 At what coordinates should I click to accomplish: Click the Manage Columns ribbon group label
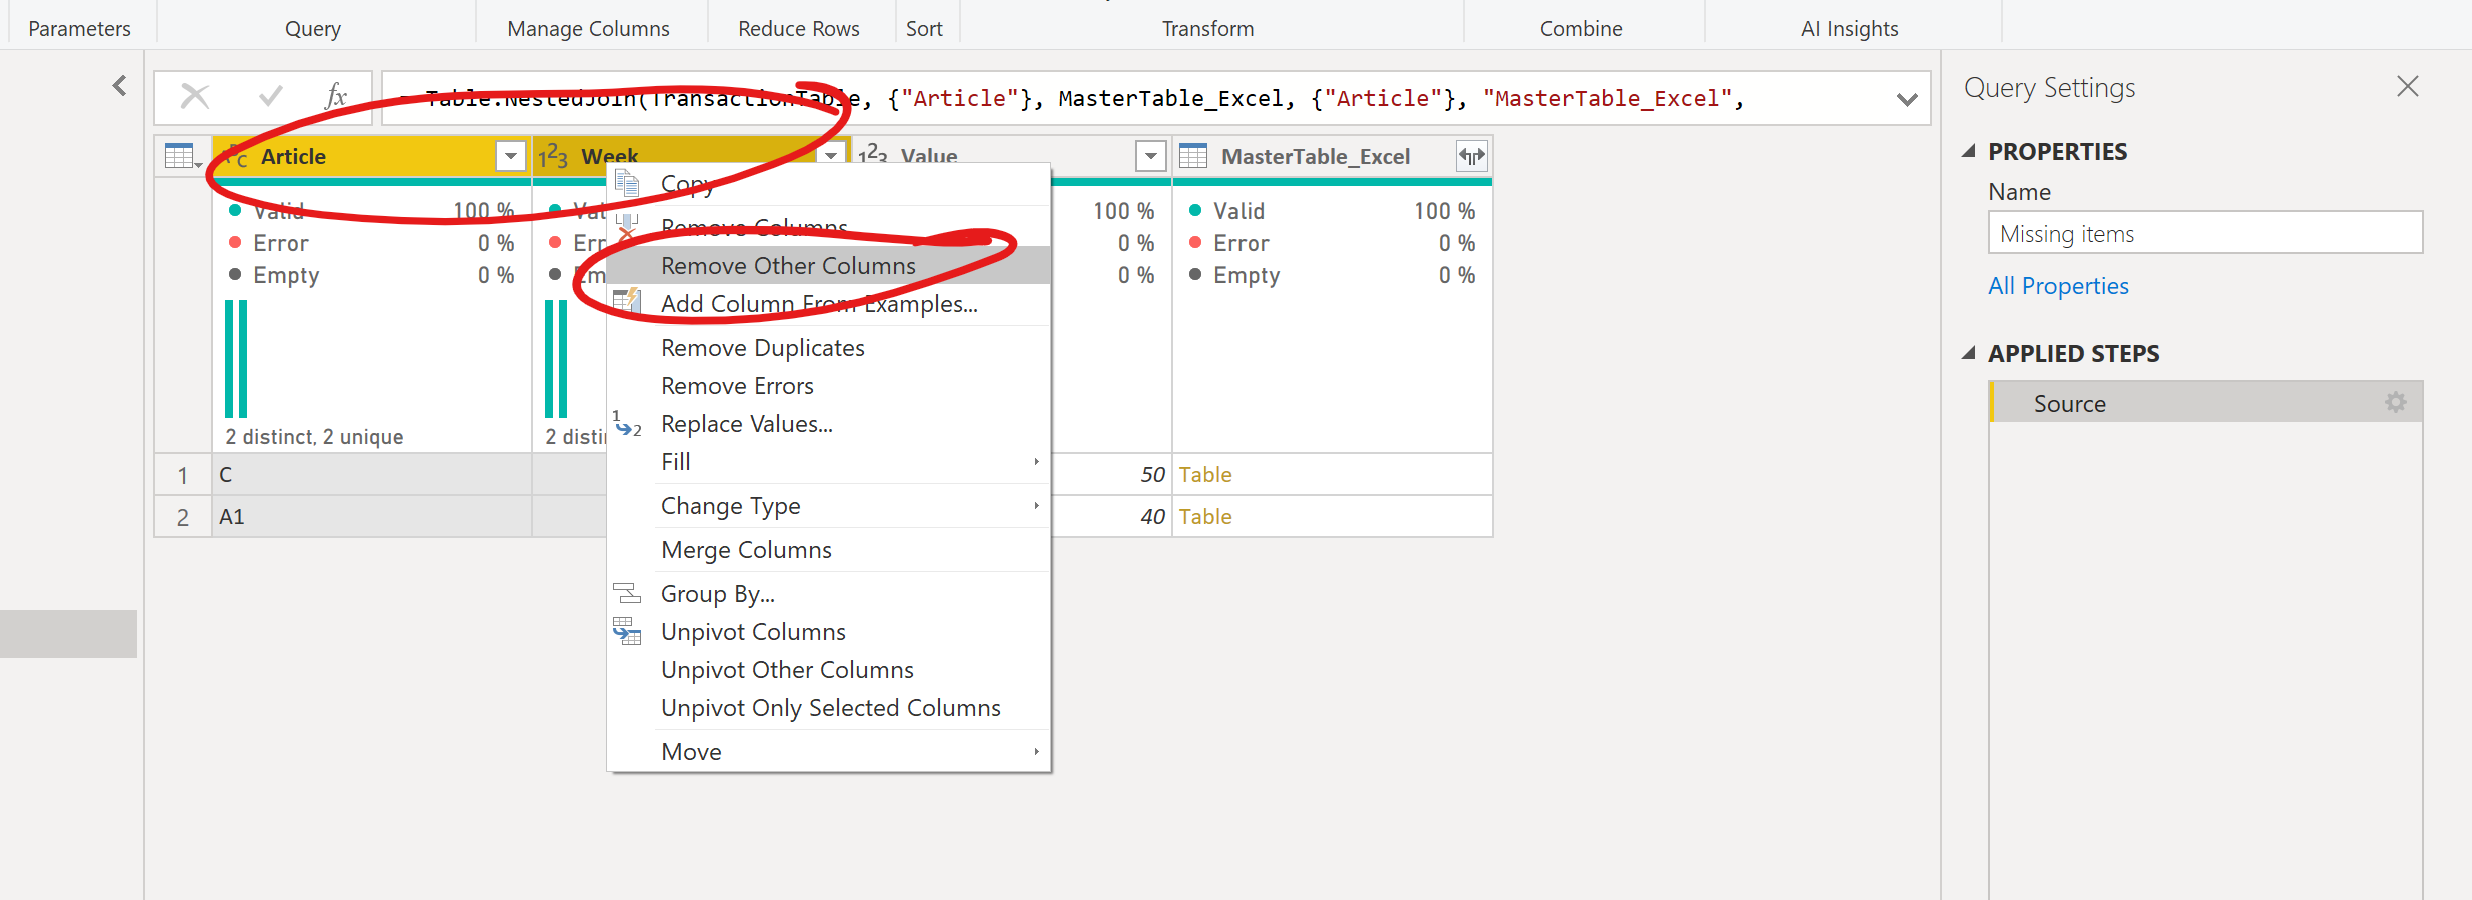pos(588,29)
